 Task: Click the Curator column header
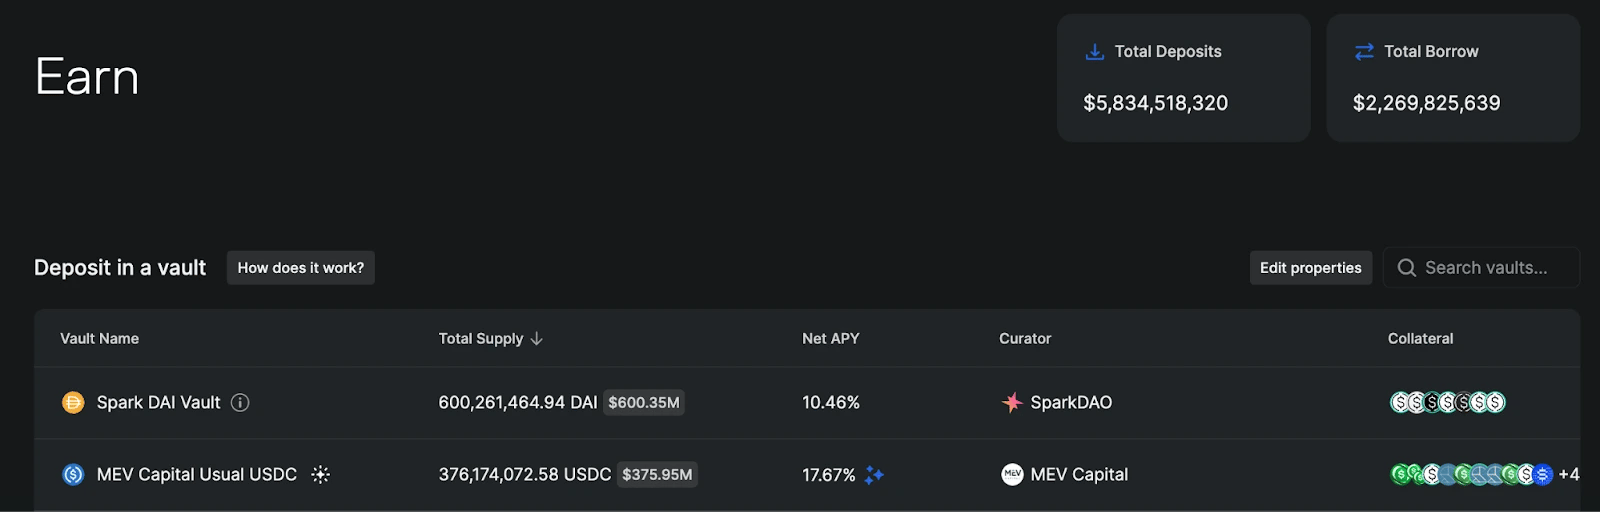[x=1025, y=339]
